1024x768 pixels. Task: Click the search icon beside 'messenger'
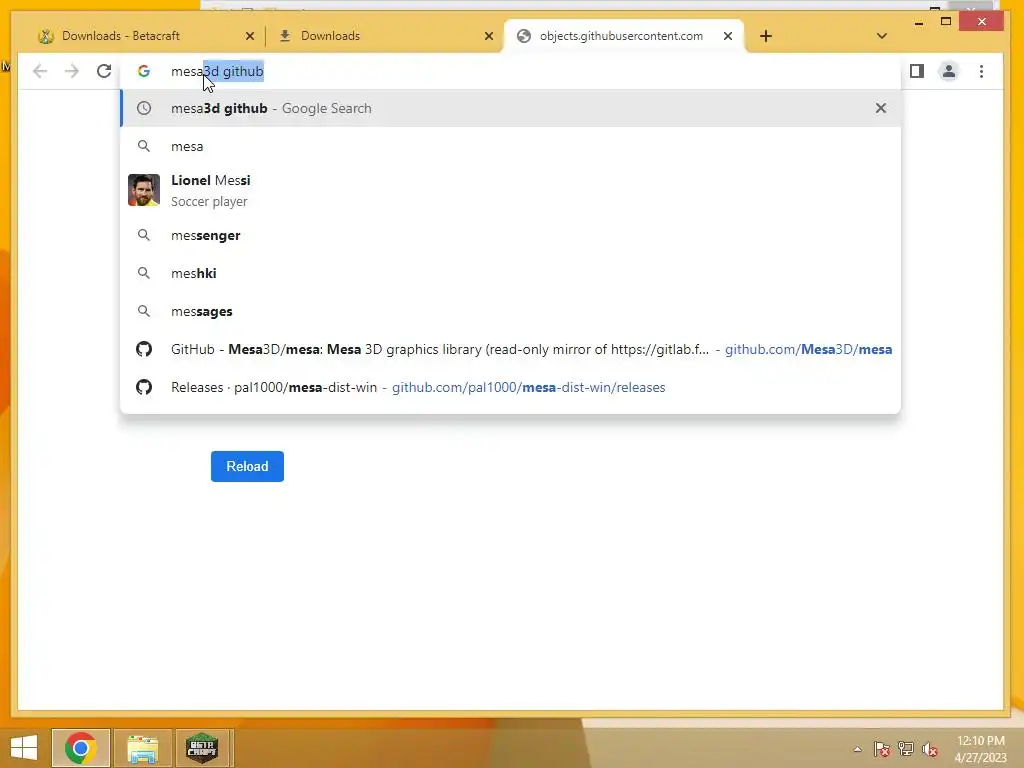click(144, 235)
